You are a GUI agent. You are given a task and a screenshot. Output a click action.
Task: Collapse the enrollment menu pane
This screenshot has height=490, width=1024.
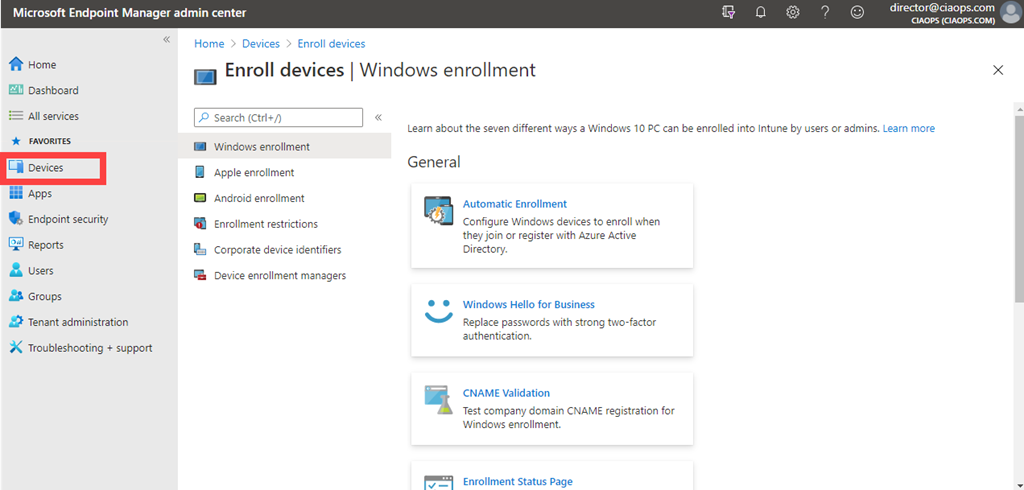378,118
